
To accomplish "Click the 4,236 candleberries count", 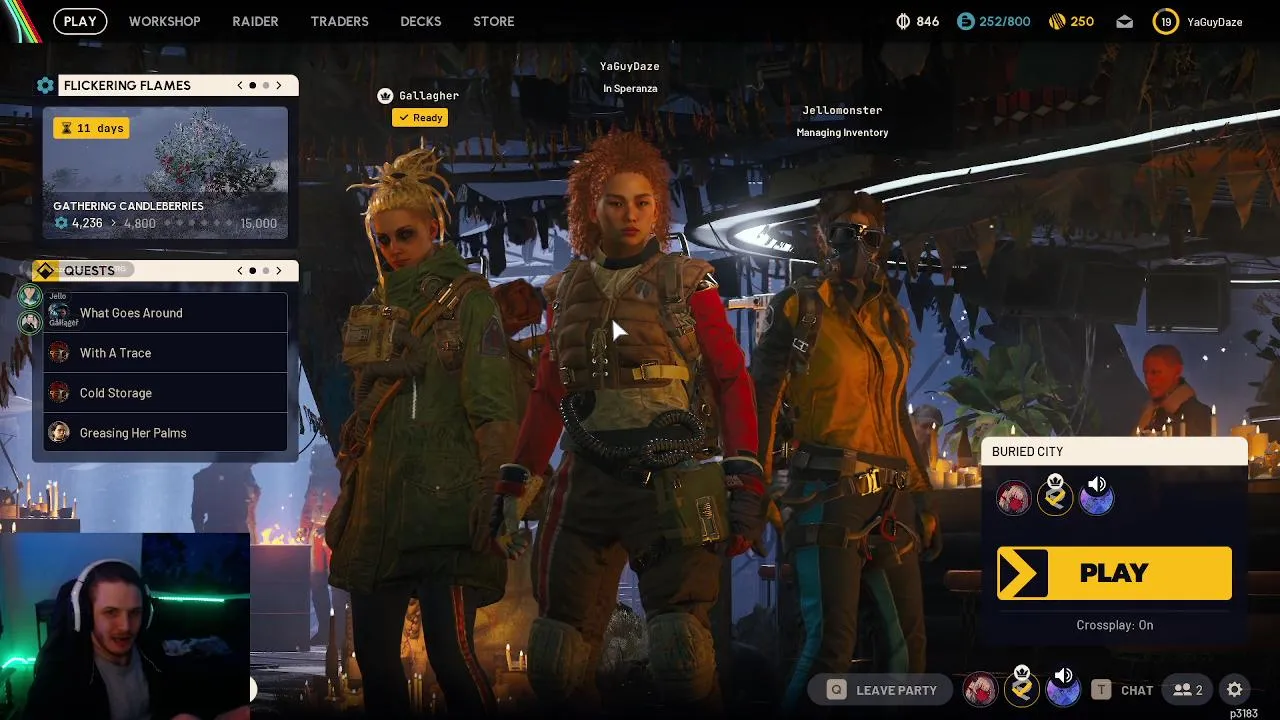I will click(x=86, y=224).
